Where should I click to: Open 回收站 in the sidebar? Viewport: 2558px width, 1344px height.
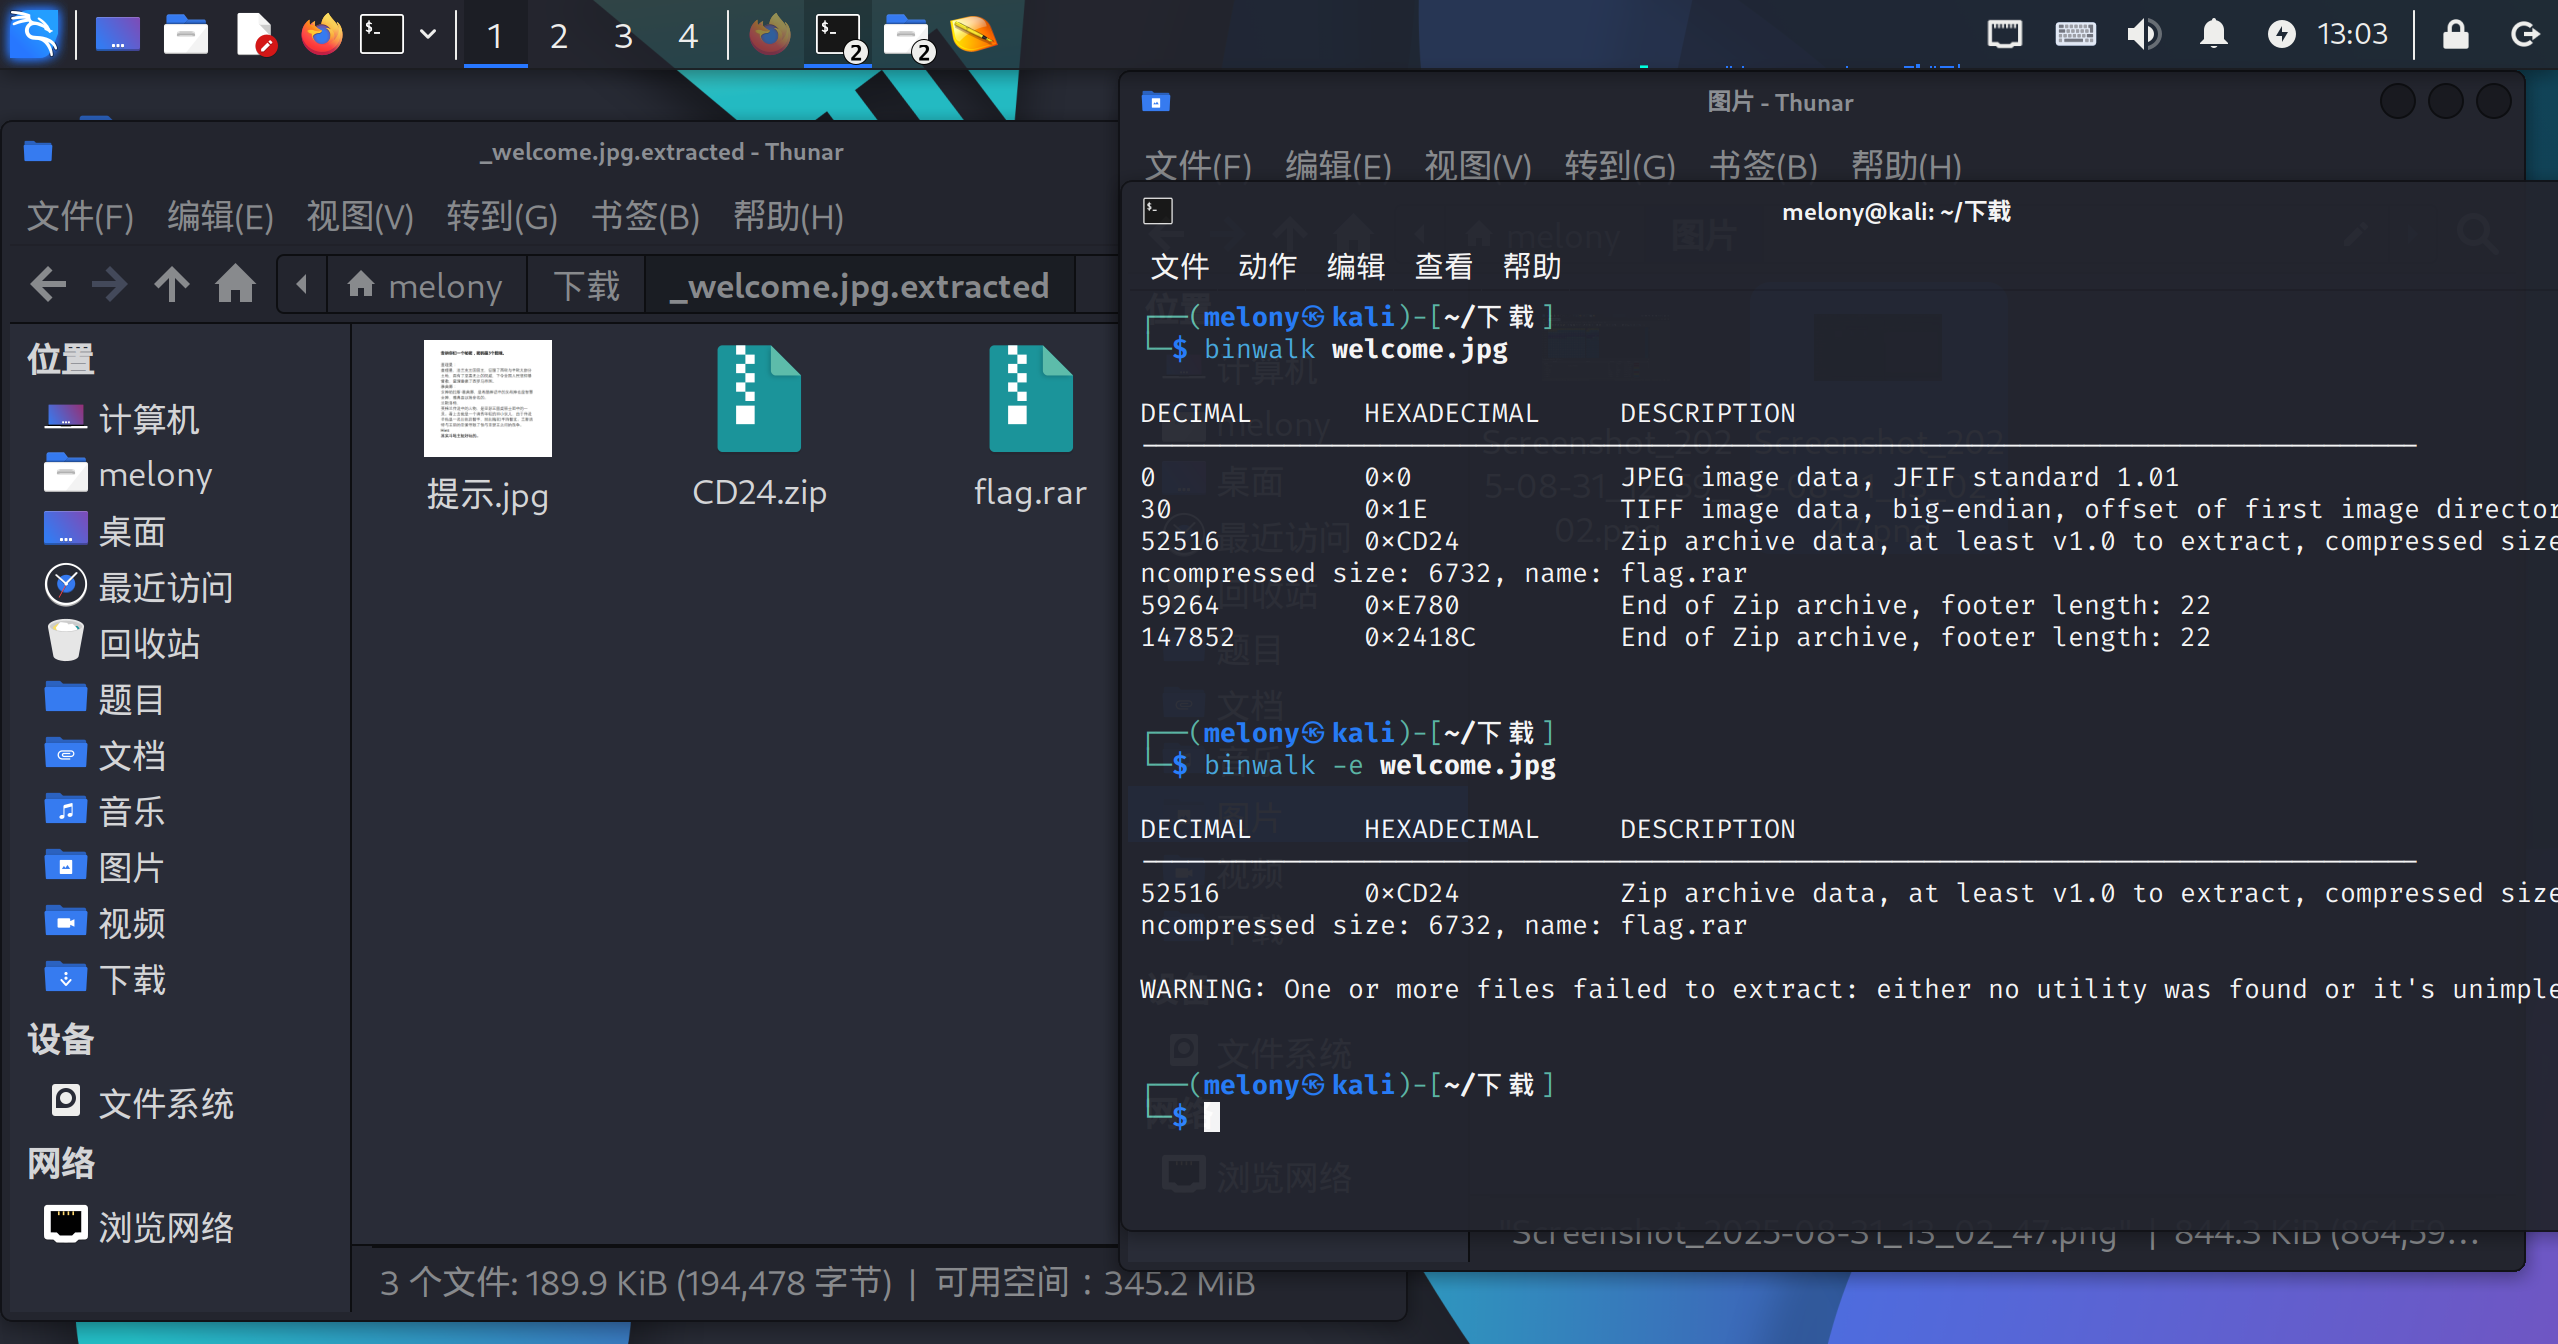pos(148,644)
